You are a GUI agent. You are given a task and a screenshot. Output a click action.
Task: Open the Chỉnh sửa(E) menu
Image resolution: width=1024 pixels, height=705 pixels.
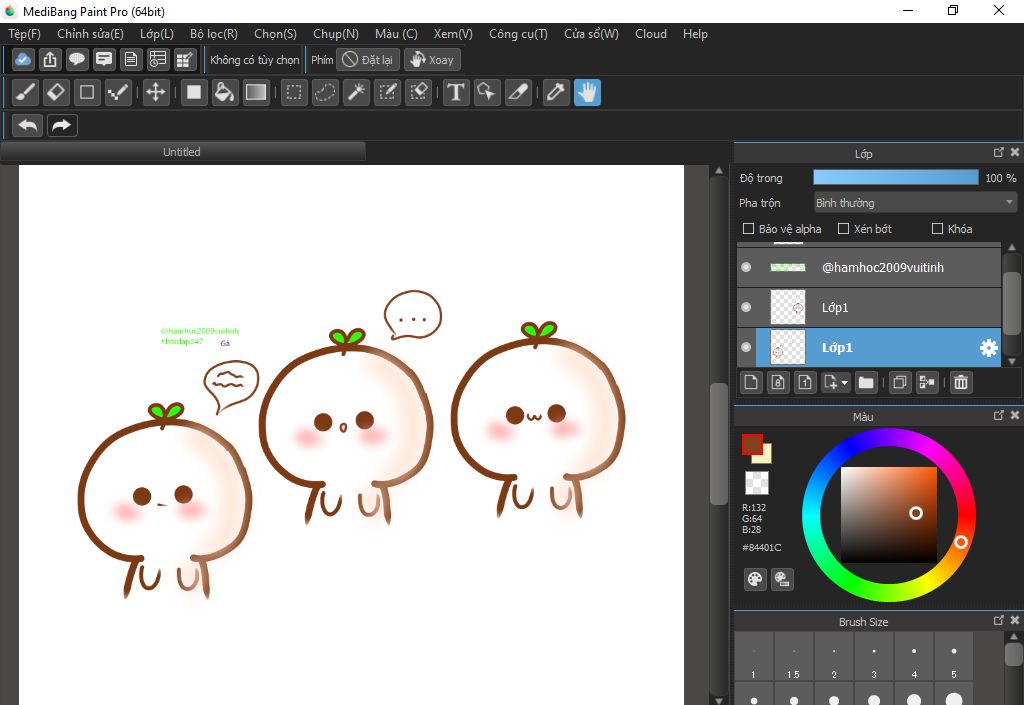[x=90, y=34]
